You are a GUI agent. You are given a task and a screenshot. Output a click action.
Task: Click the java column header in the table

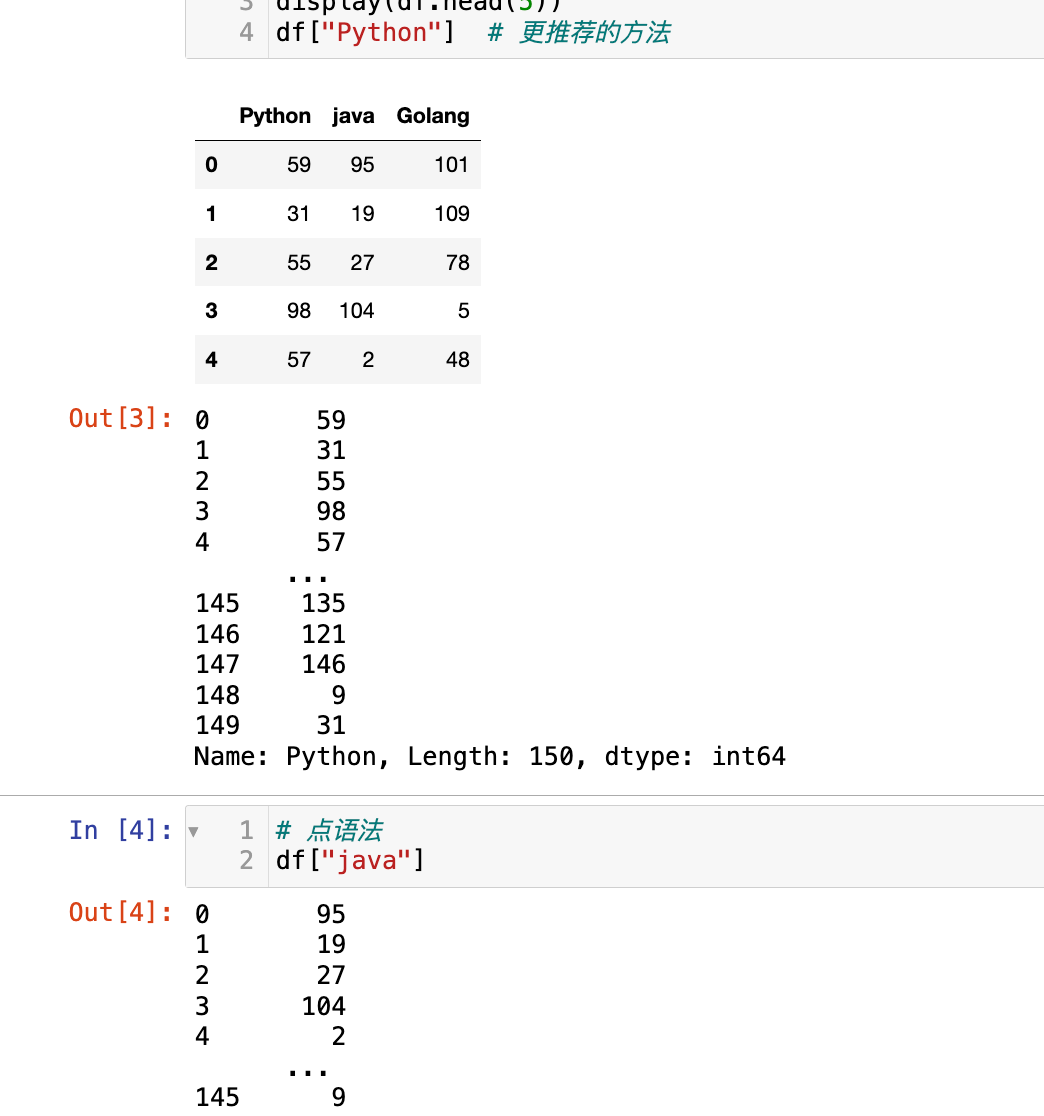(x=353, y=116)
